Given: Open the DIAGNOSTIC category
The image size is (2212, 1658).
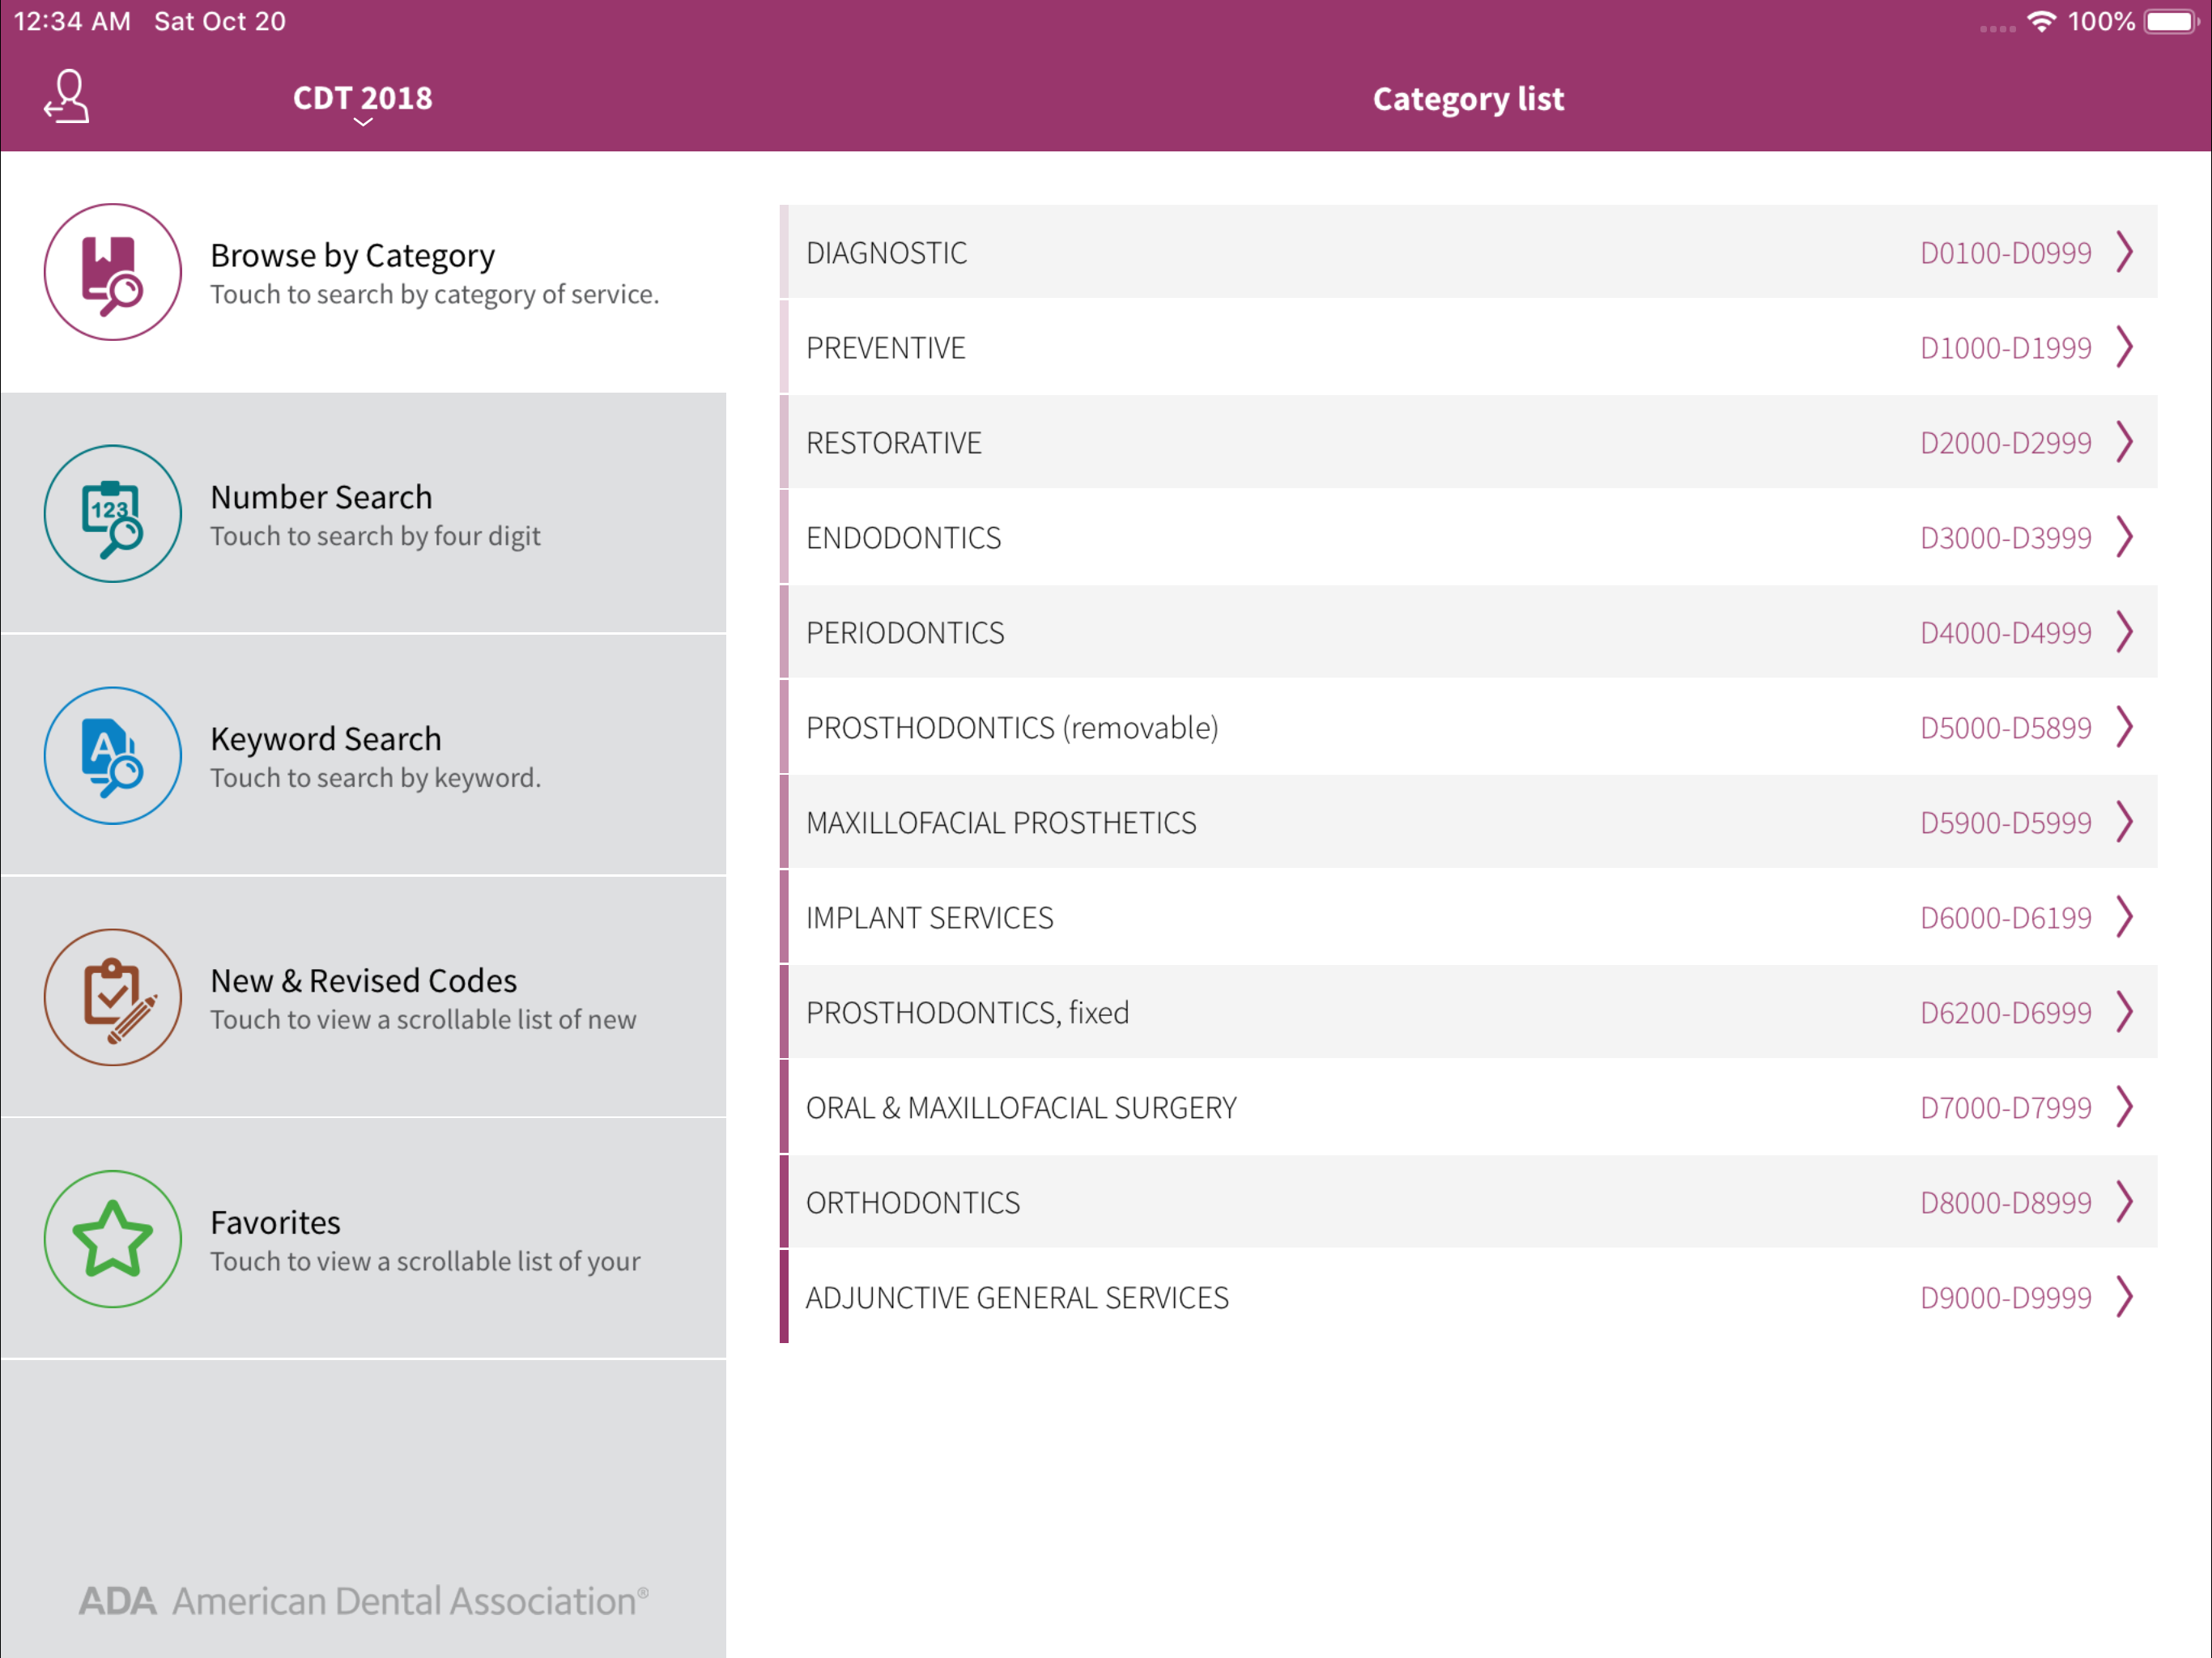Looking at the screenshot, I should (1469, 252).
